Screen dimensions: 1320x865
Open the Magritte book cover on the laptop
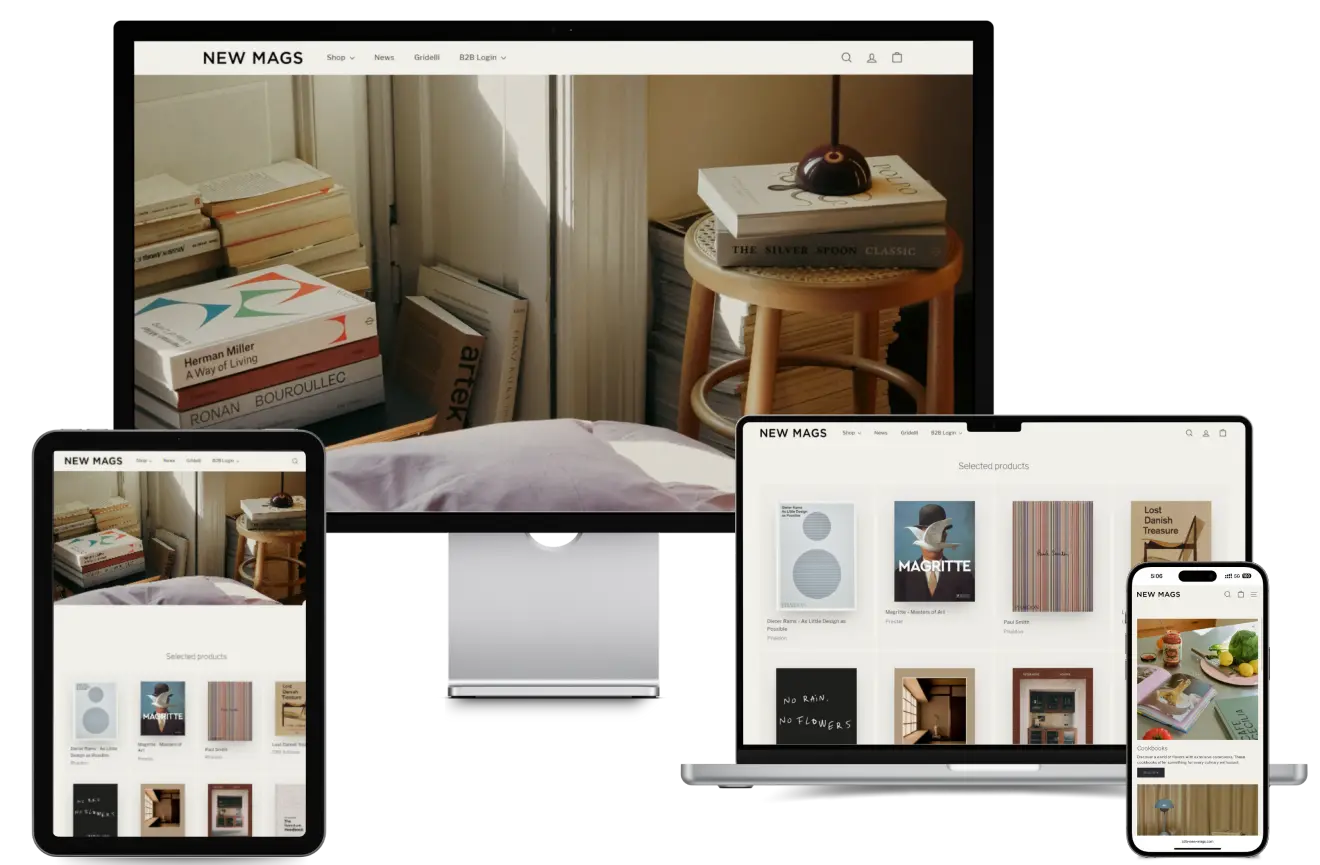pyautogui.click(x=934, y=551)
